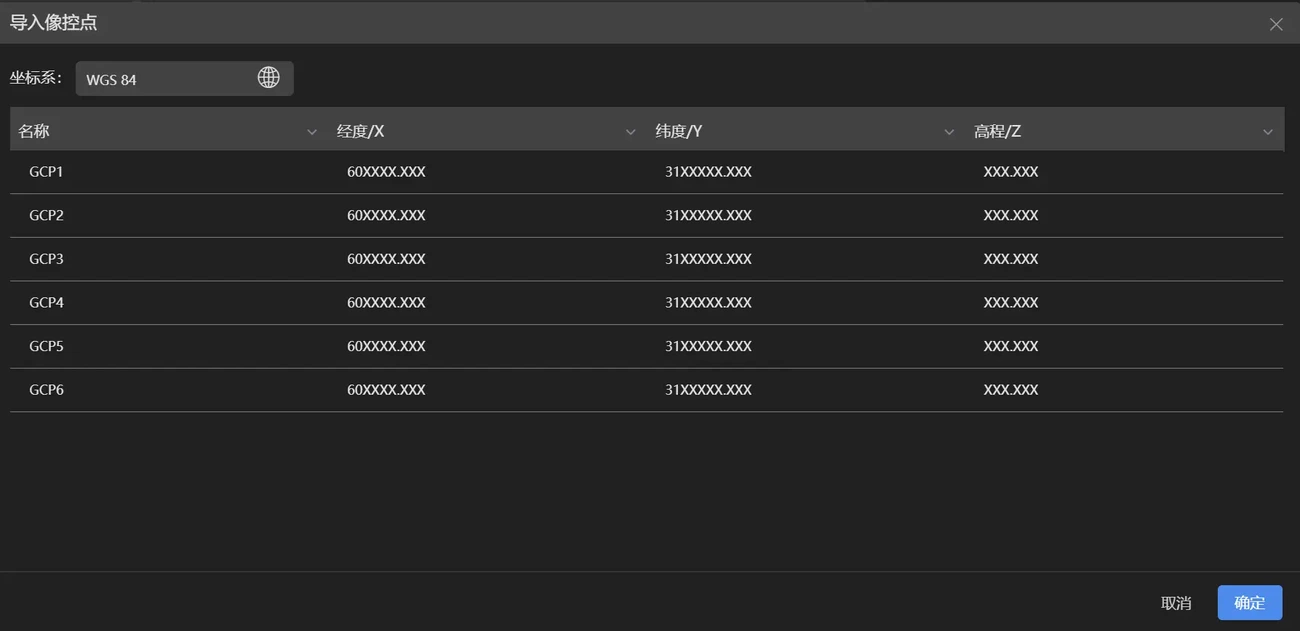The height and width of the screenshot is (631, 1300).
Task: Click GCP3 latitude value 31XXXXX.XXX
Action: click(708, 259)
